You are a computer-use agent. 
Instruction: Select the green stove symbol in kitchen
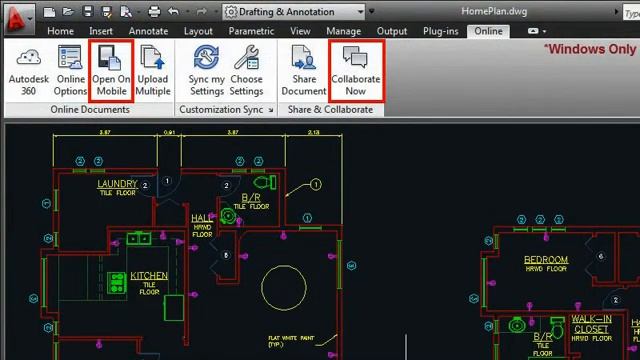116,283
